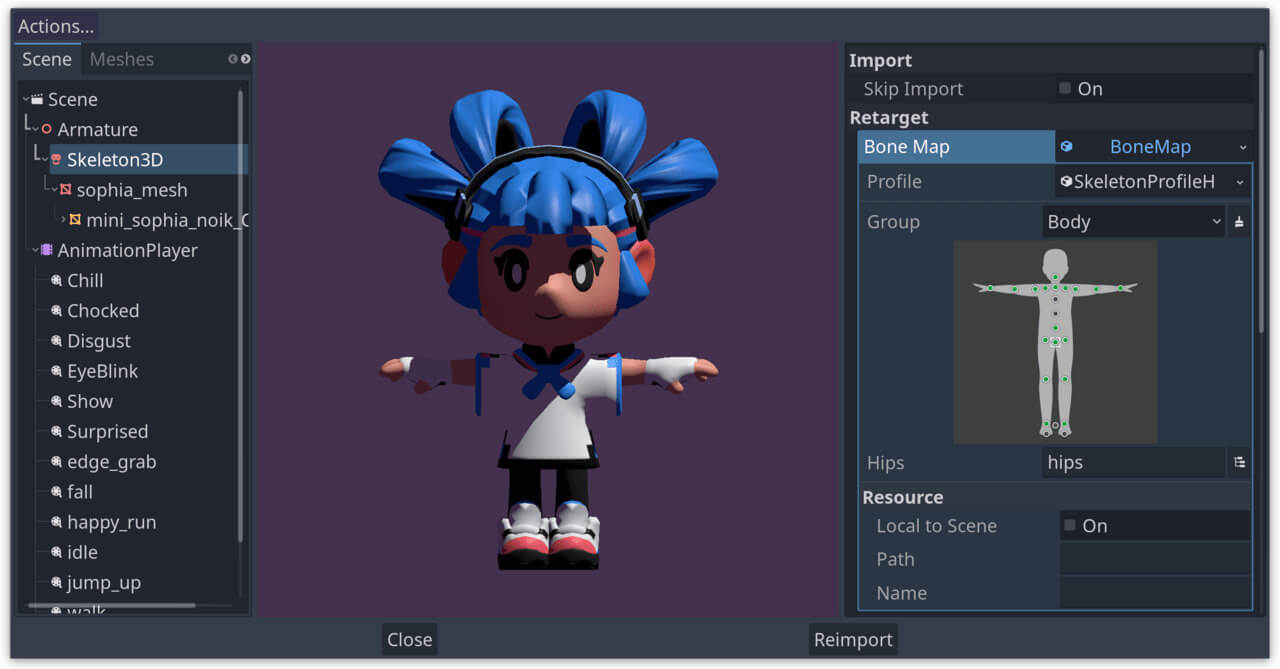Open the bone picker icon next to Hips

click(1240, 462)
